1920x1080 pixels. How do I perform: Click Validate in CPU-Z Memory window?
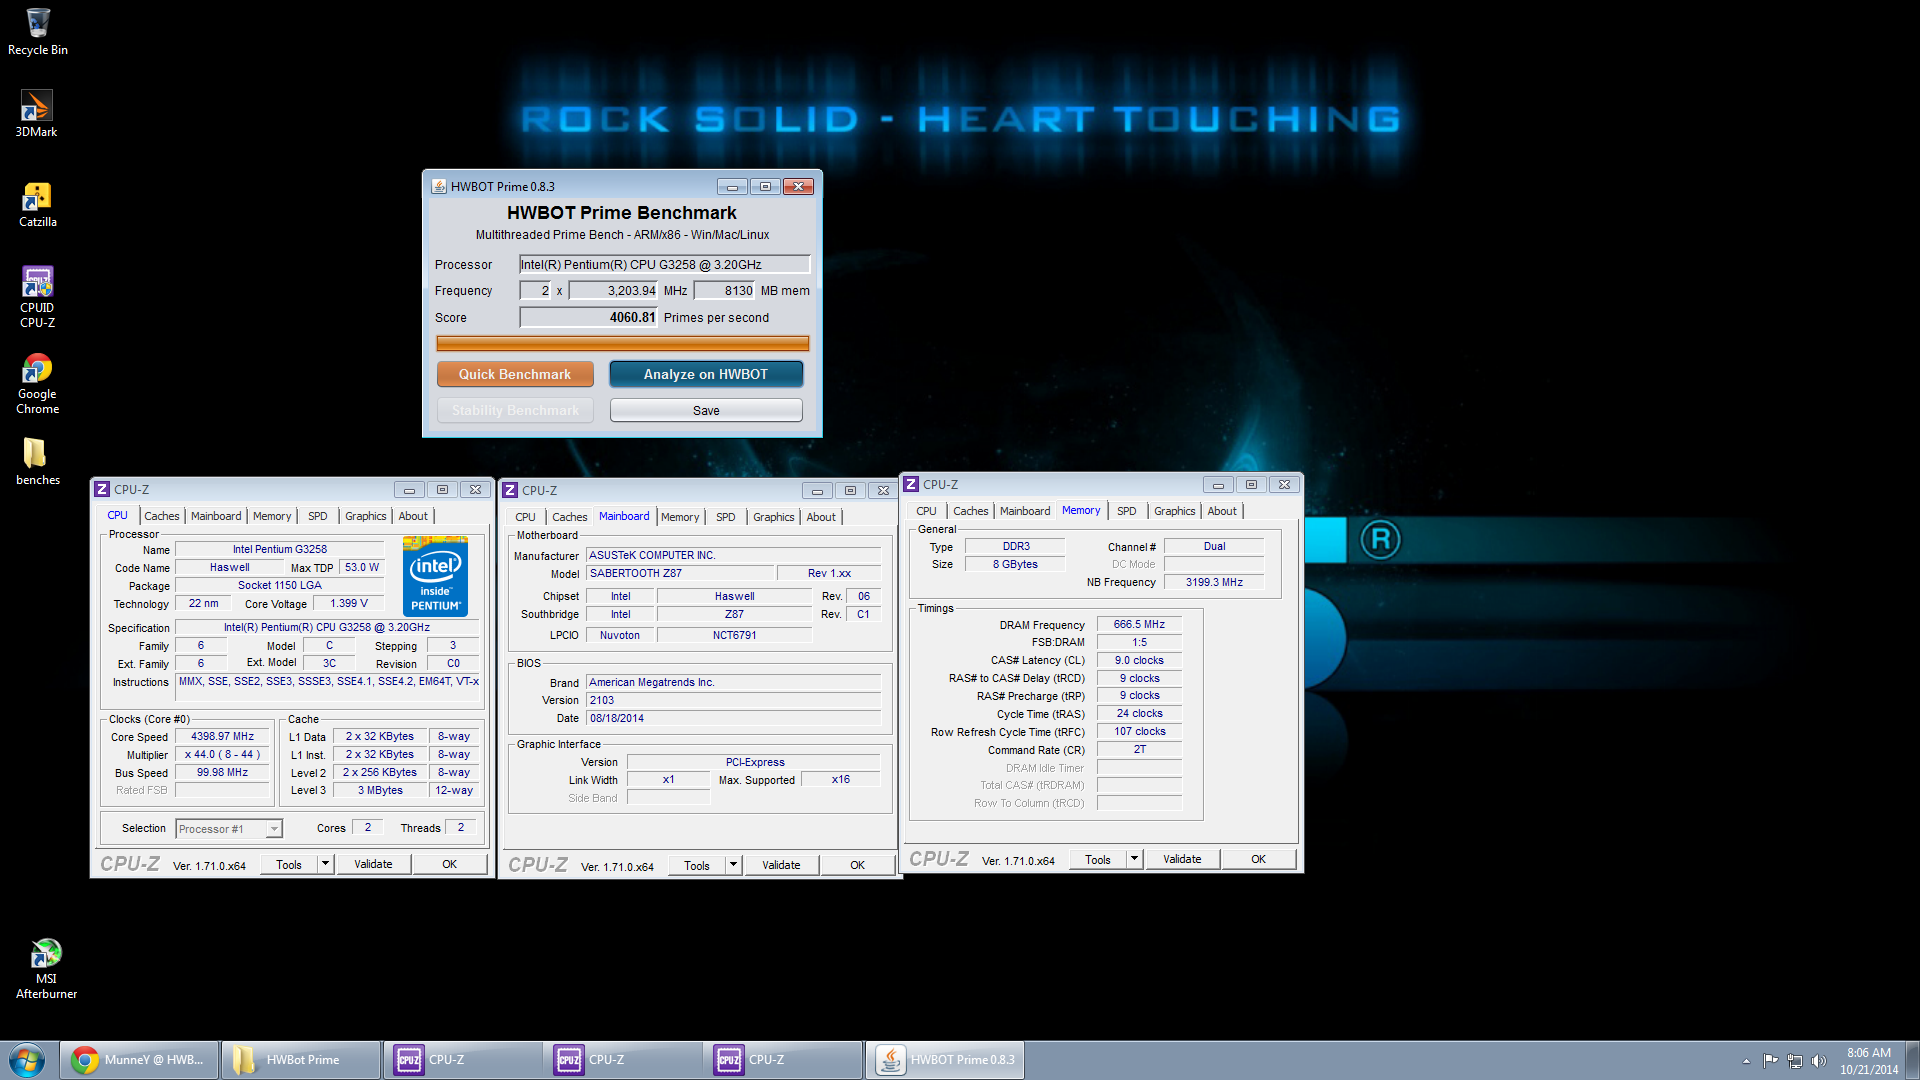click(x=1182, y=859)
